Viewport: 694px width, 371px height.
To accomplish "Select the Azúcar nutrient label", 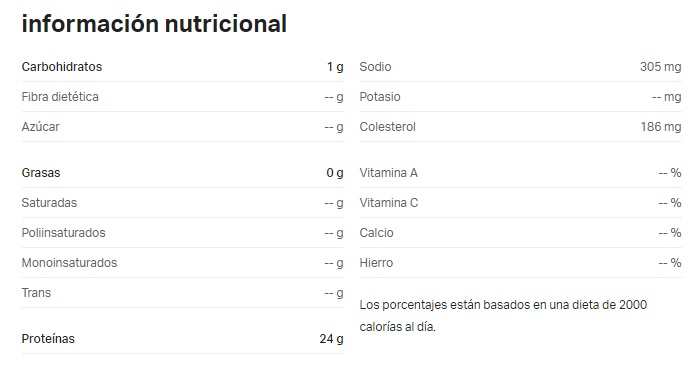I will point(40,127).
